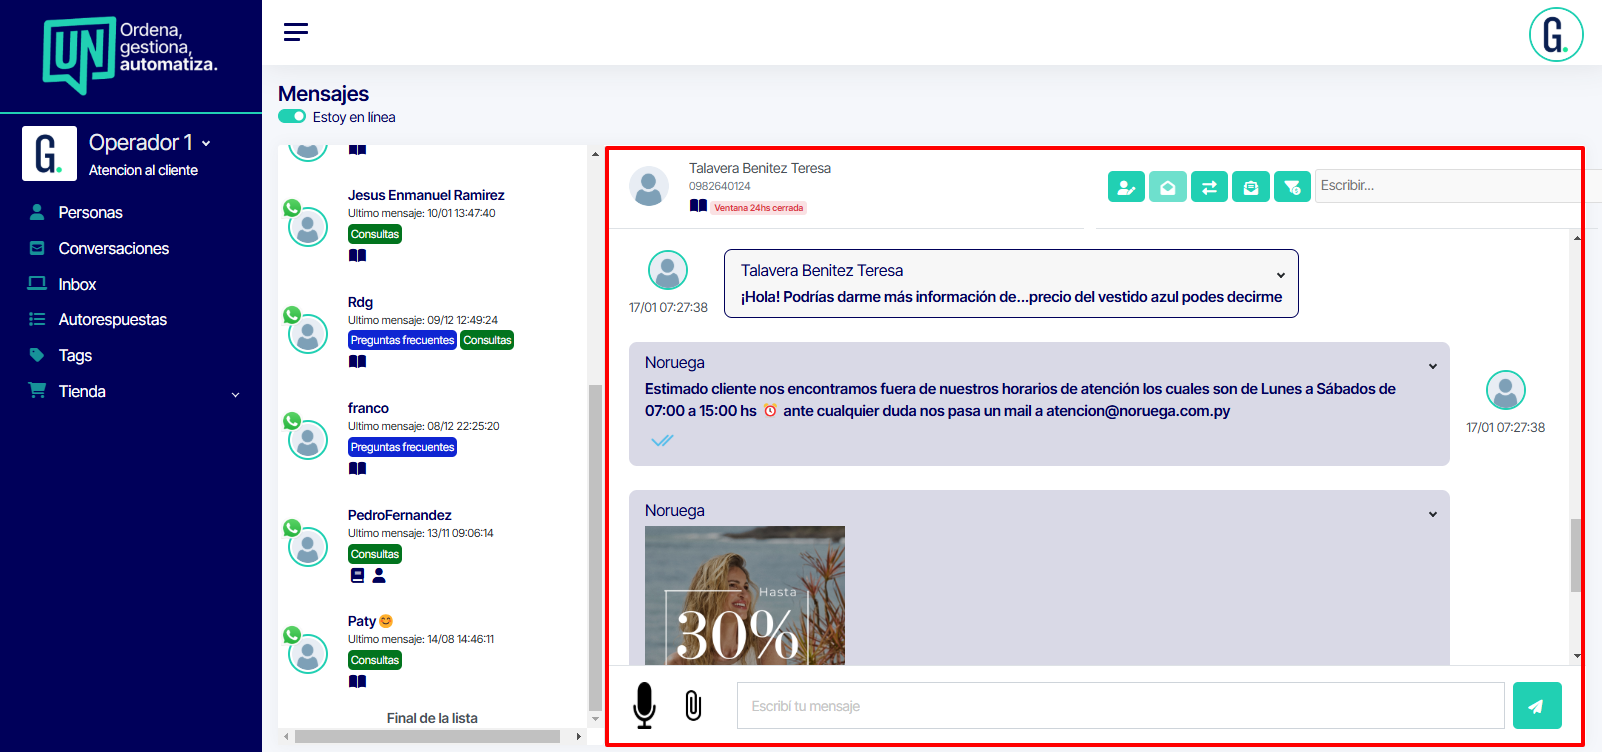Click the Personas sidebar icon
Image resolution: width=1602 pixels, height=752 pixels.
click(37, 212)
